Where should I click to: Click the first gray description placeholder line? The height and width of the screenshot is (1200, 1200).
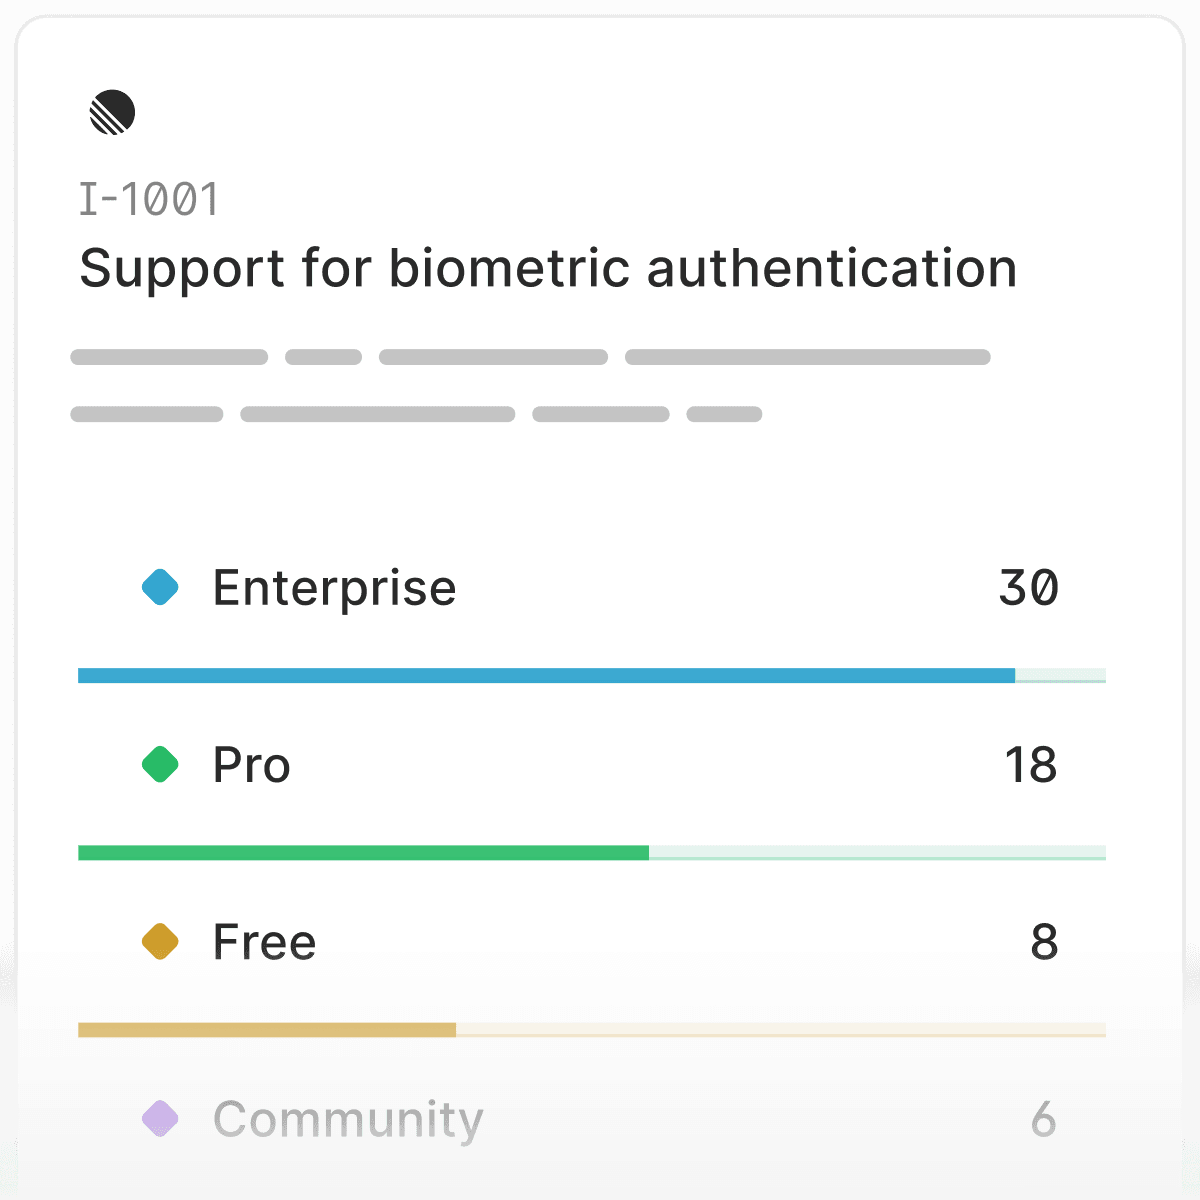click(x=530, y=357)
